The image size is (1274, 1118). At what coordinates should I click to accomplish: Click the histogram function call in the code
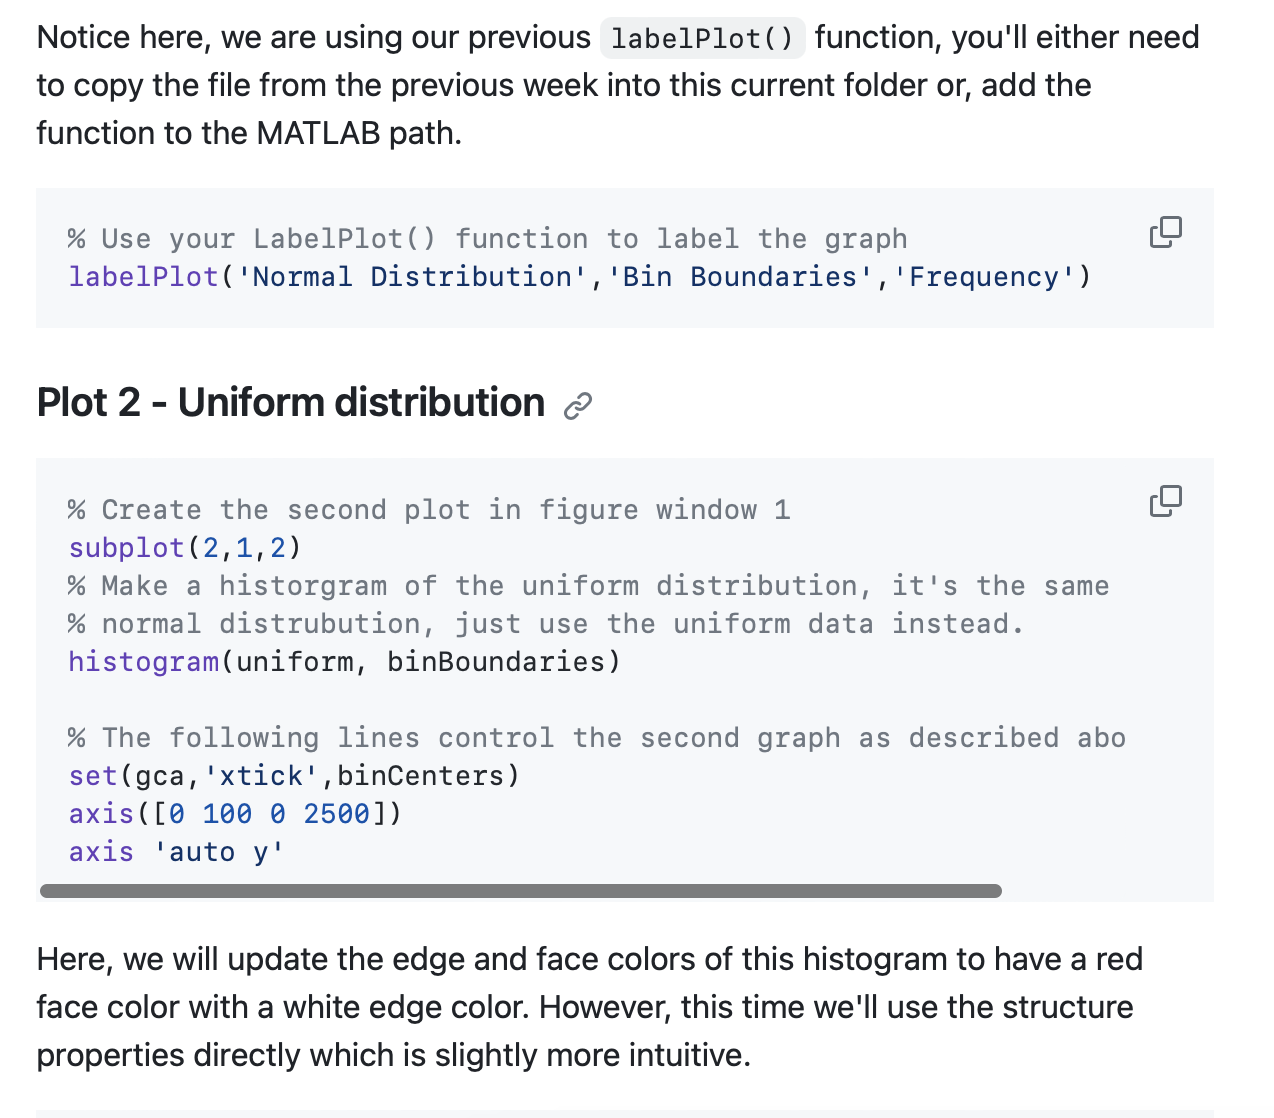[143, 661]
